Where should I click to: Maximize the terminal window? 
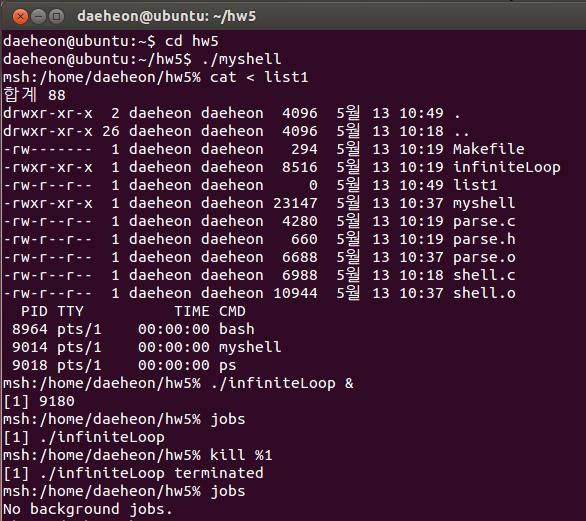point(56,16)
